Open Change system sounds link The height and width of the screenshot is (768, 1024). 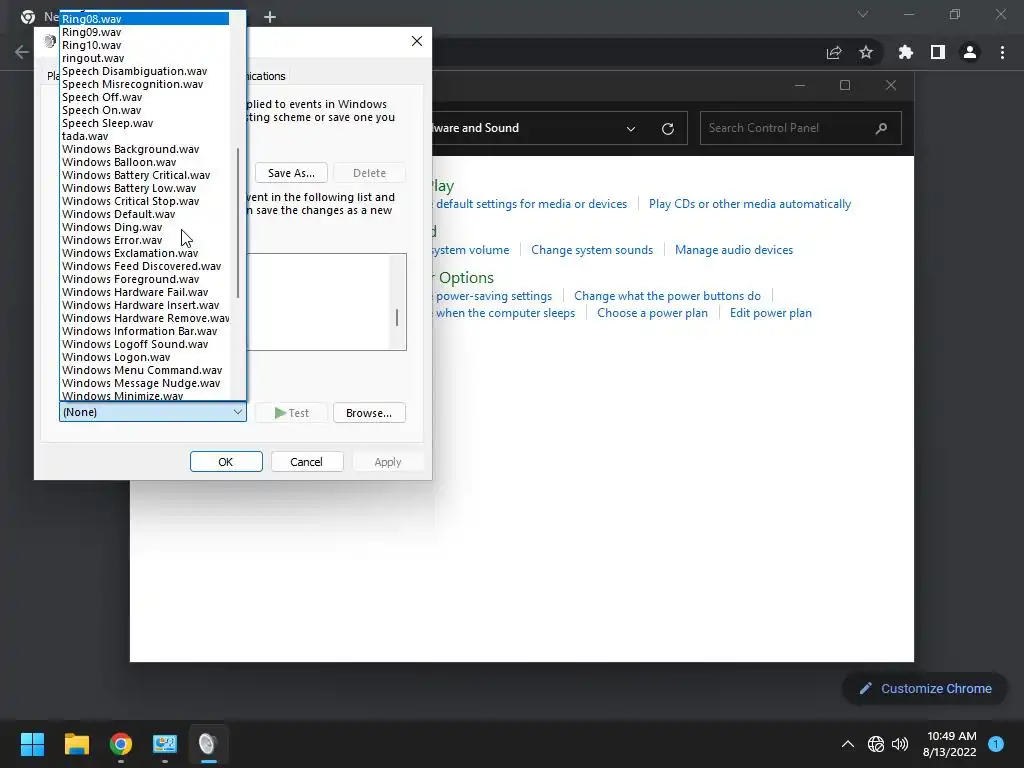point(592,250)
